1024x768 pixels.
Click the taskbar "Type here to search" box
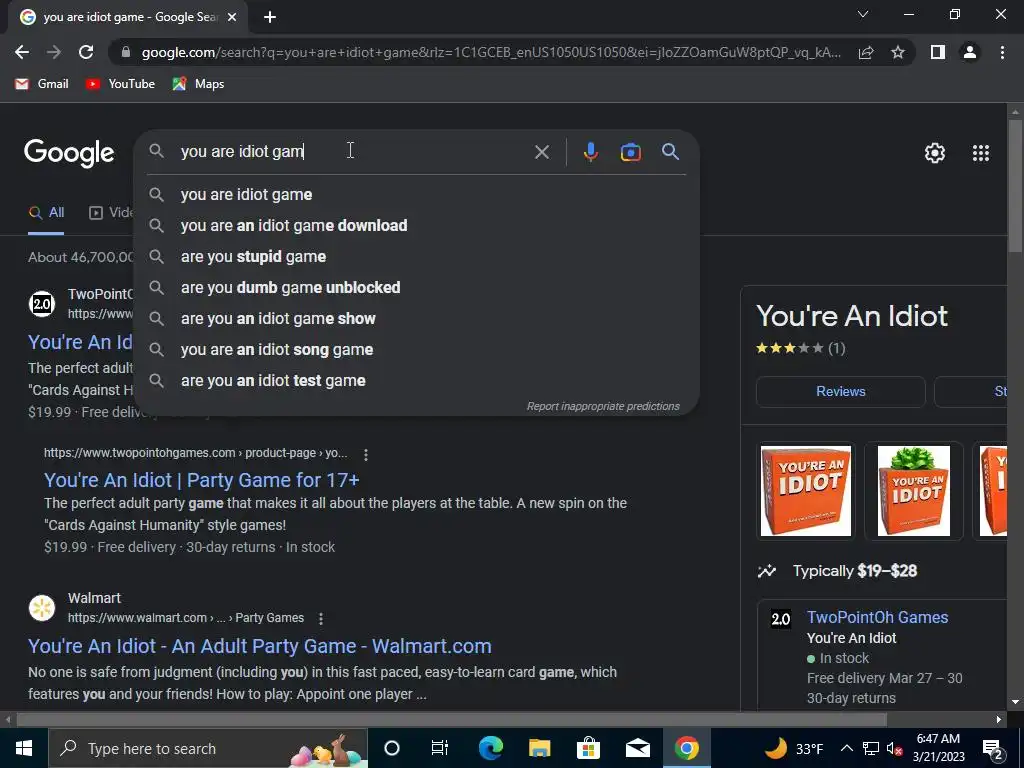pyautogui.click(x=208, y=748)
